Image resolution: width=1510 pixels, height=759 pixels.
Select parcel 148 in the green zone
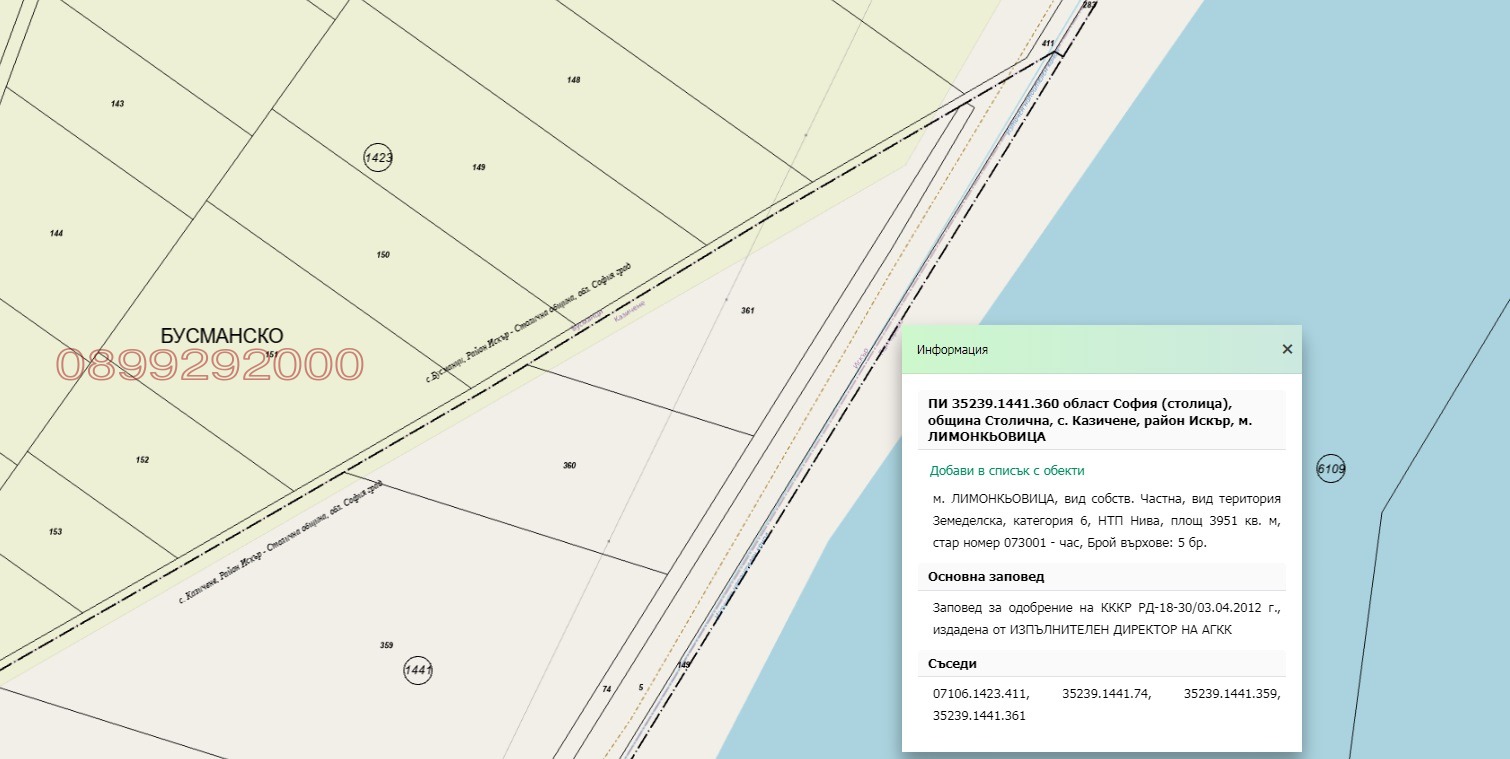click(573, 80)
